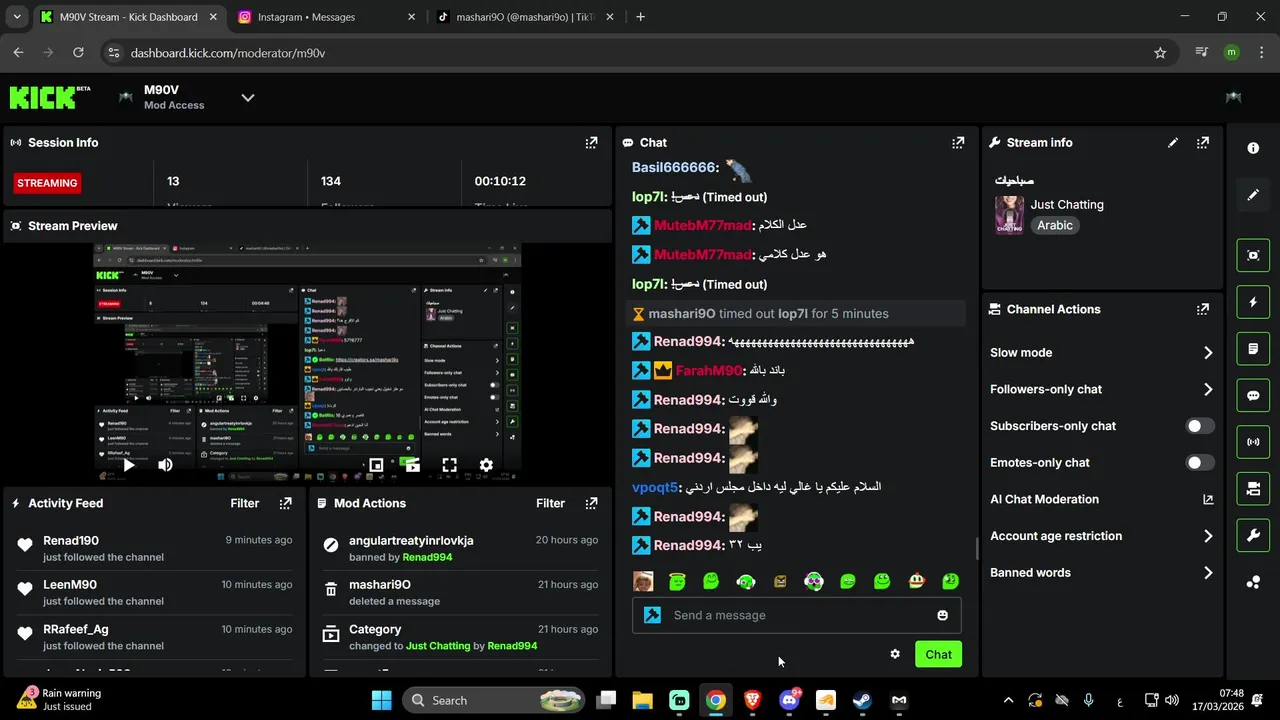Image resolution: width=1280 pixels, height=720 pixels.
Task: Expand Account age restriction settings
Action: point(1208,536)
